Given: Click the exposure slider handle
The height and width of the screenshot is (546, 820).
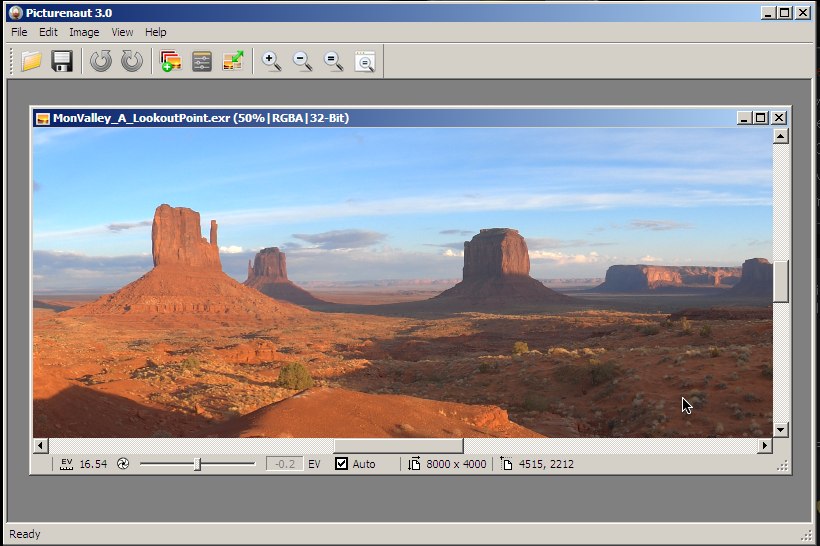Looking at the screenshot, I should tap(198, 464).
